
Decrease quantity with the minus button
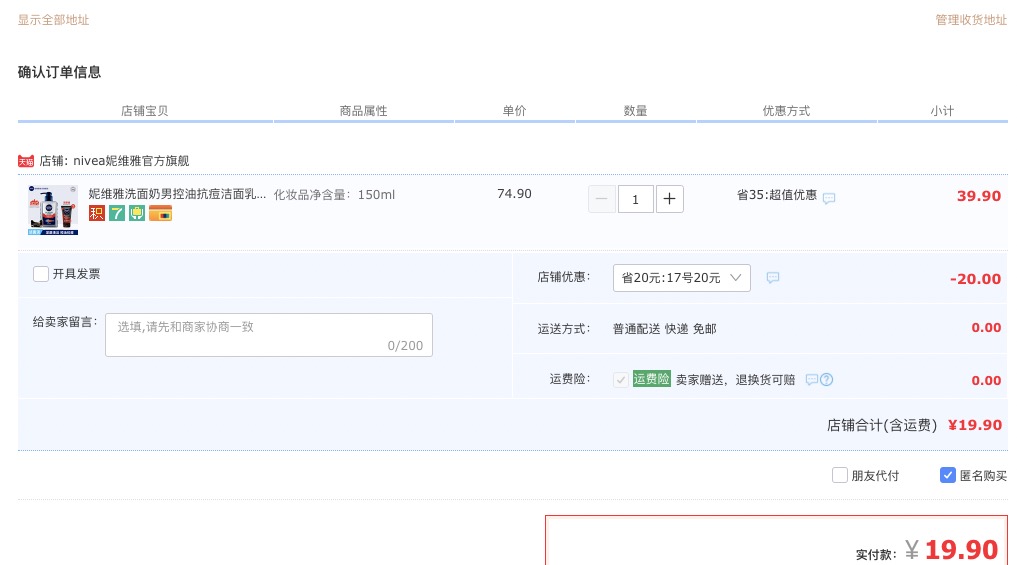[602, 199]
